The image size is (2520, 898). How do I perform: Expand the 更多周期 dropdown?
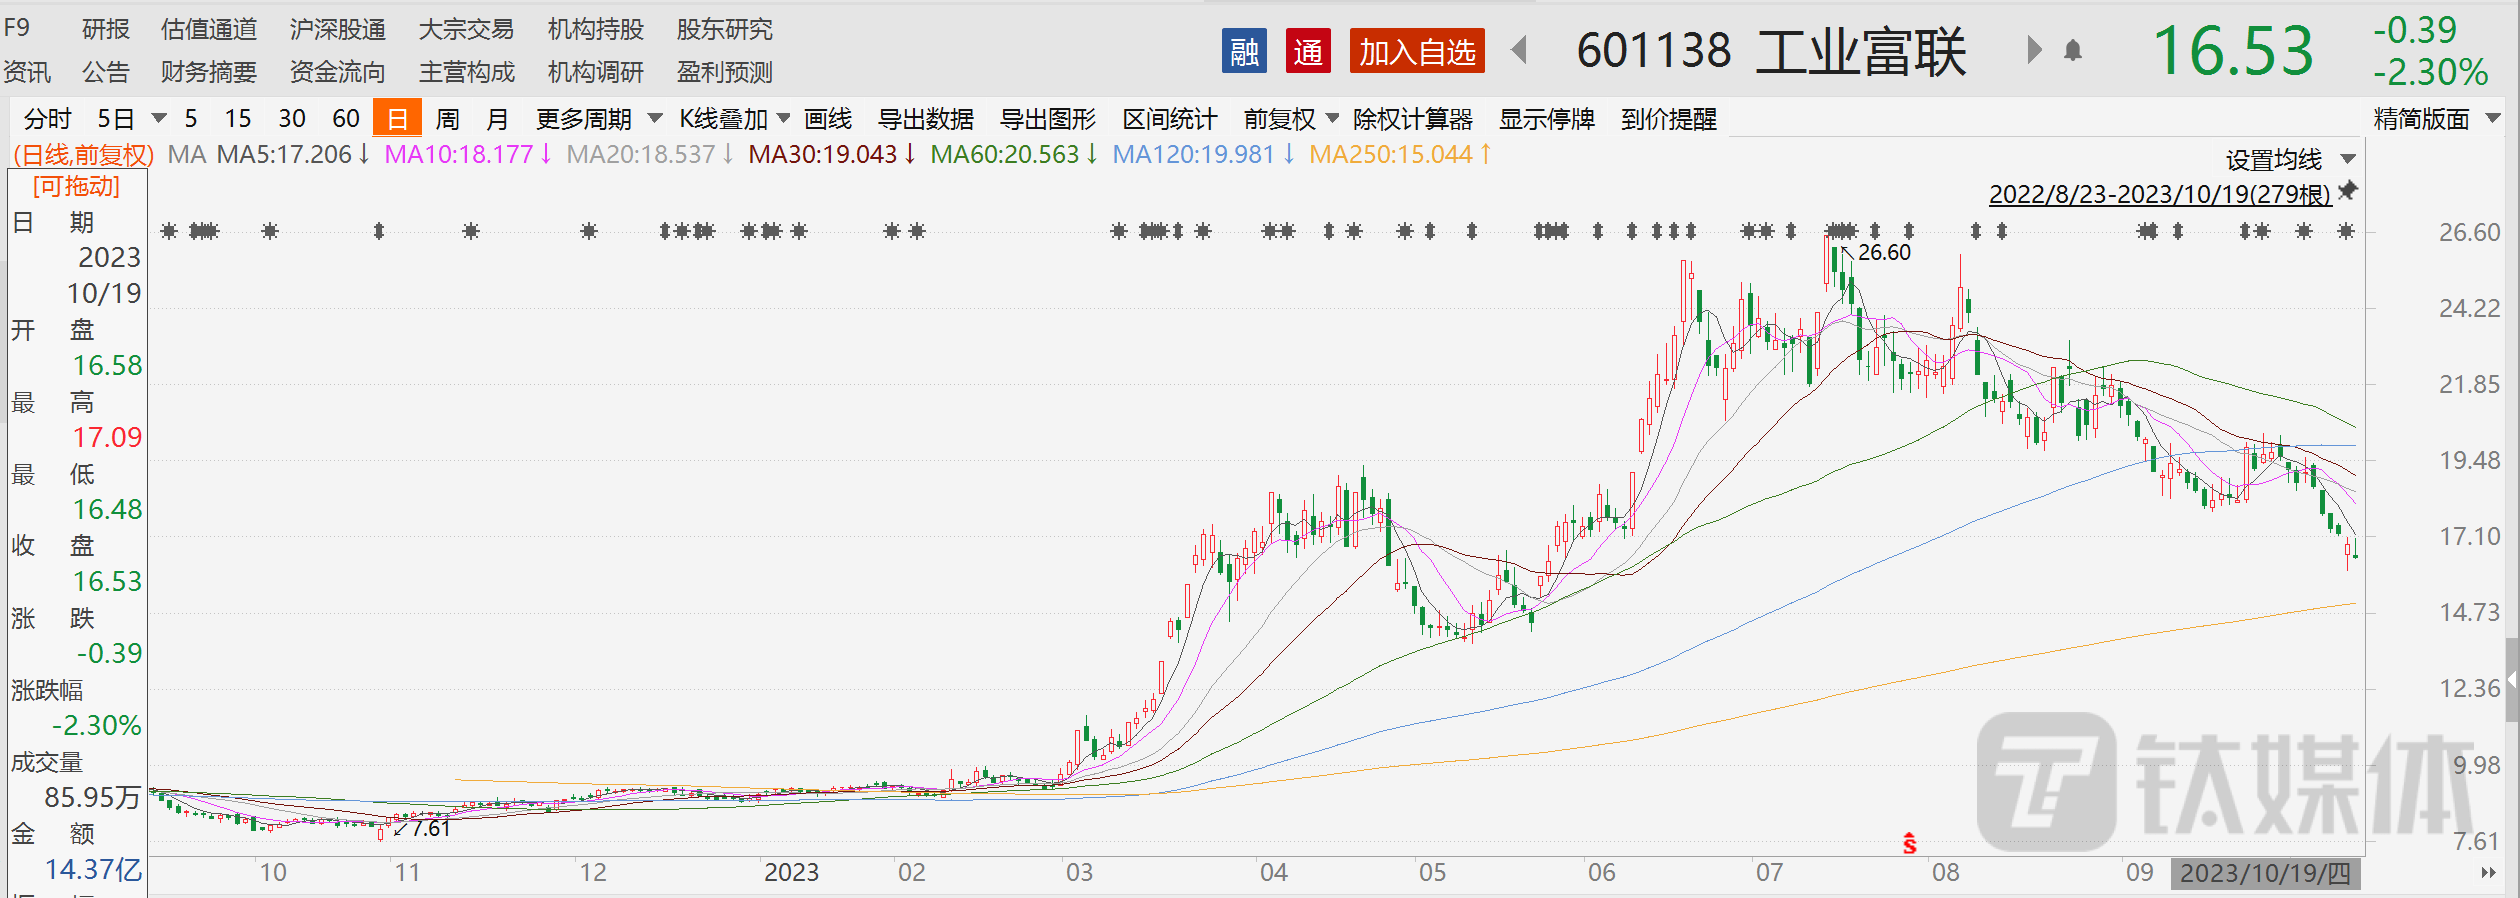point(598,119)
